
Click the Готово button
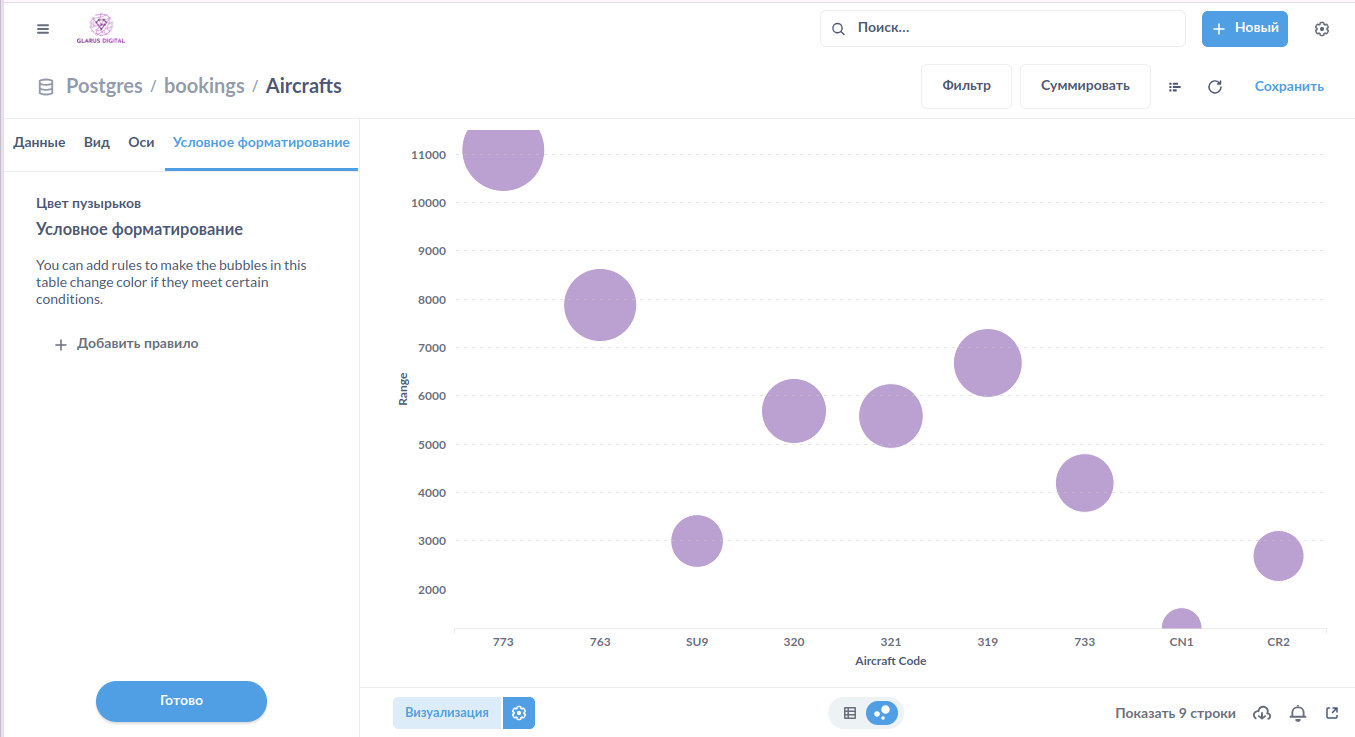coord(181,701)
